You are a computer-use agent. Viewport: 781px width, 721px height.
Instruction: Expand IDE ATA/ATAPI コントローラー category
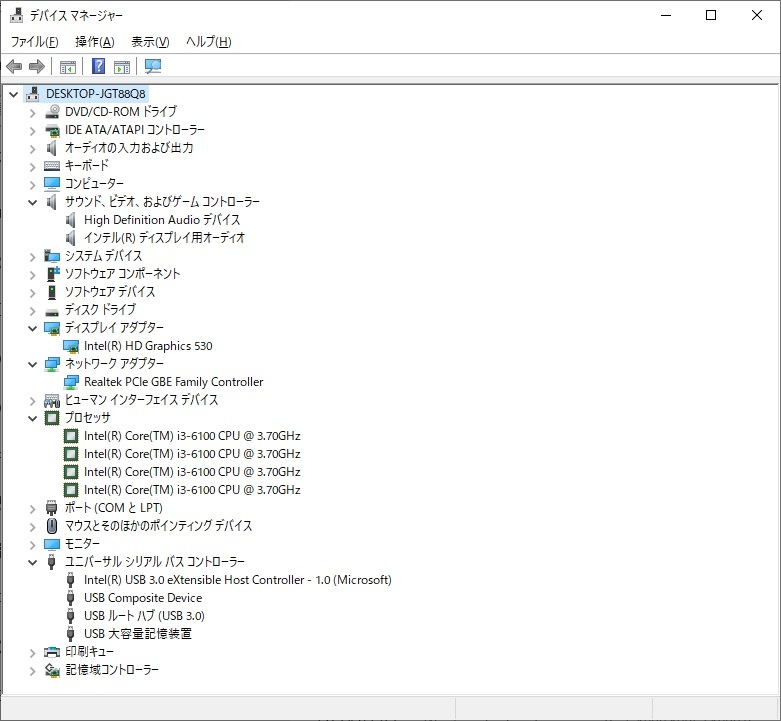point(32,131)
